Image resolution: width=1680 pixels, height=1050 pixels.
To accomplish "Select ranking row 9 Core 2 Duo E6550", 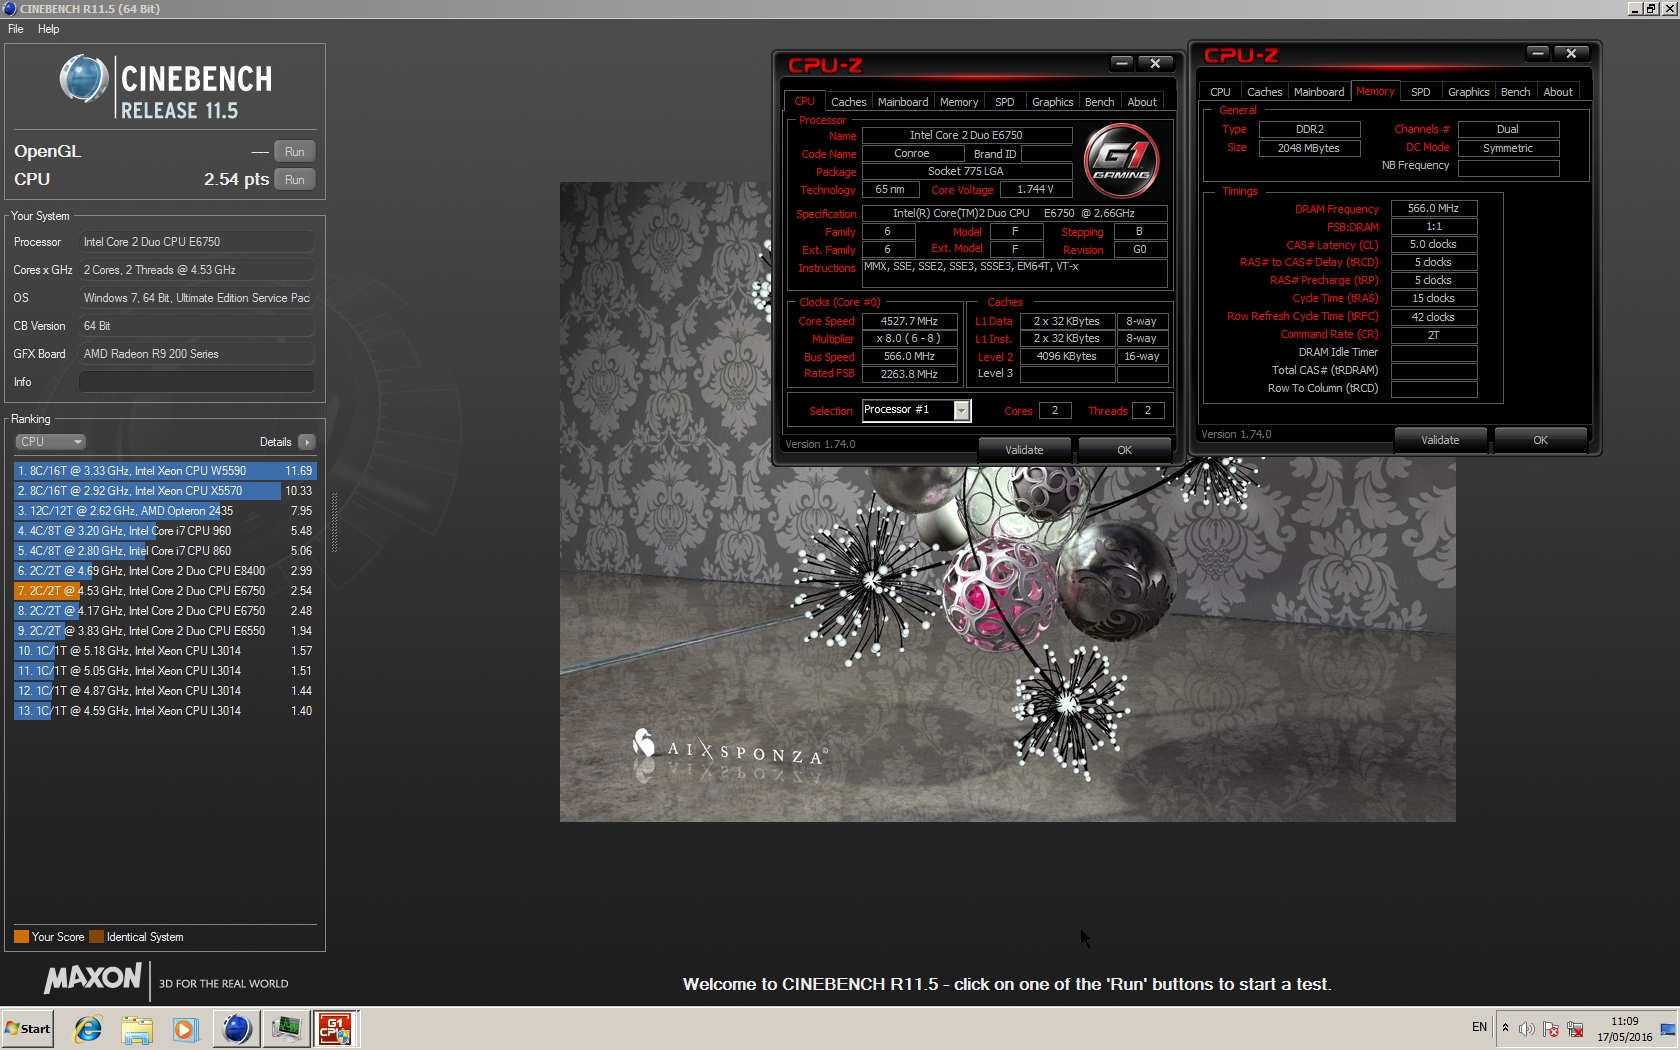I will click(165, 631).
